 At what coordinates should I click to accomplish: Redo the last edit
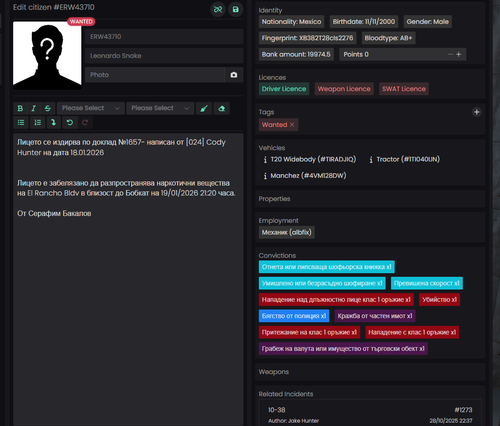pyautogui.click(x=85, y=123)
